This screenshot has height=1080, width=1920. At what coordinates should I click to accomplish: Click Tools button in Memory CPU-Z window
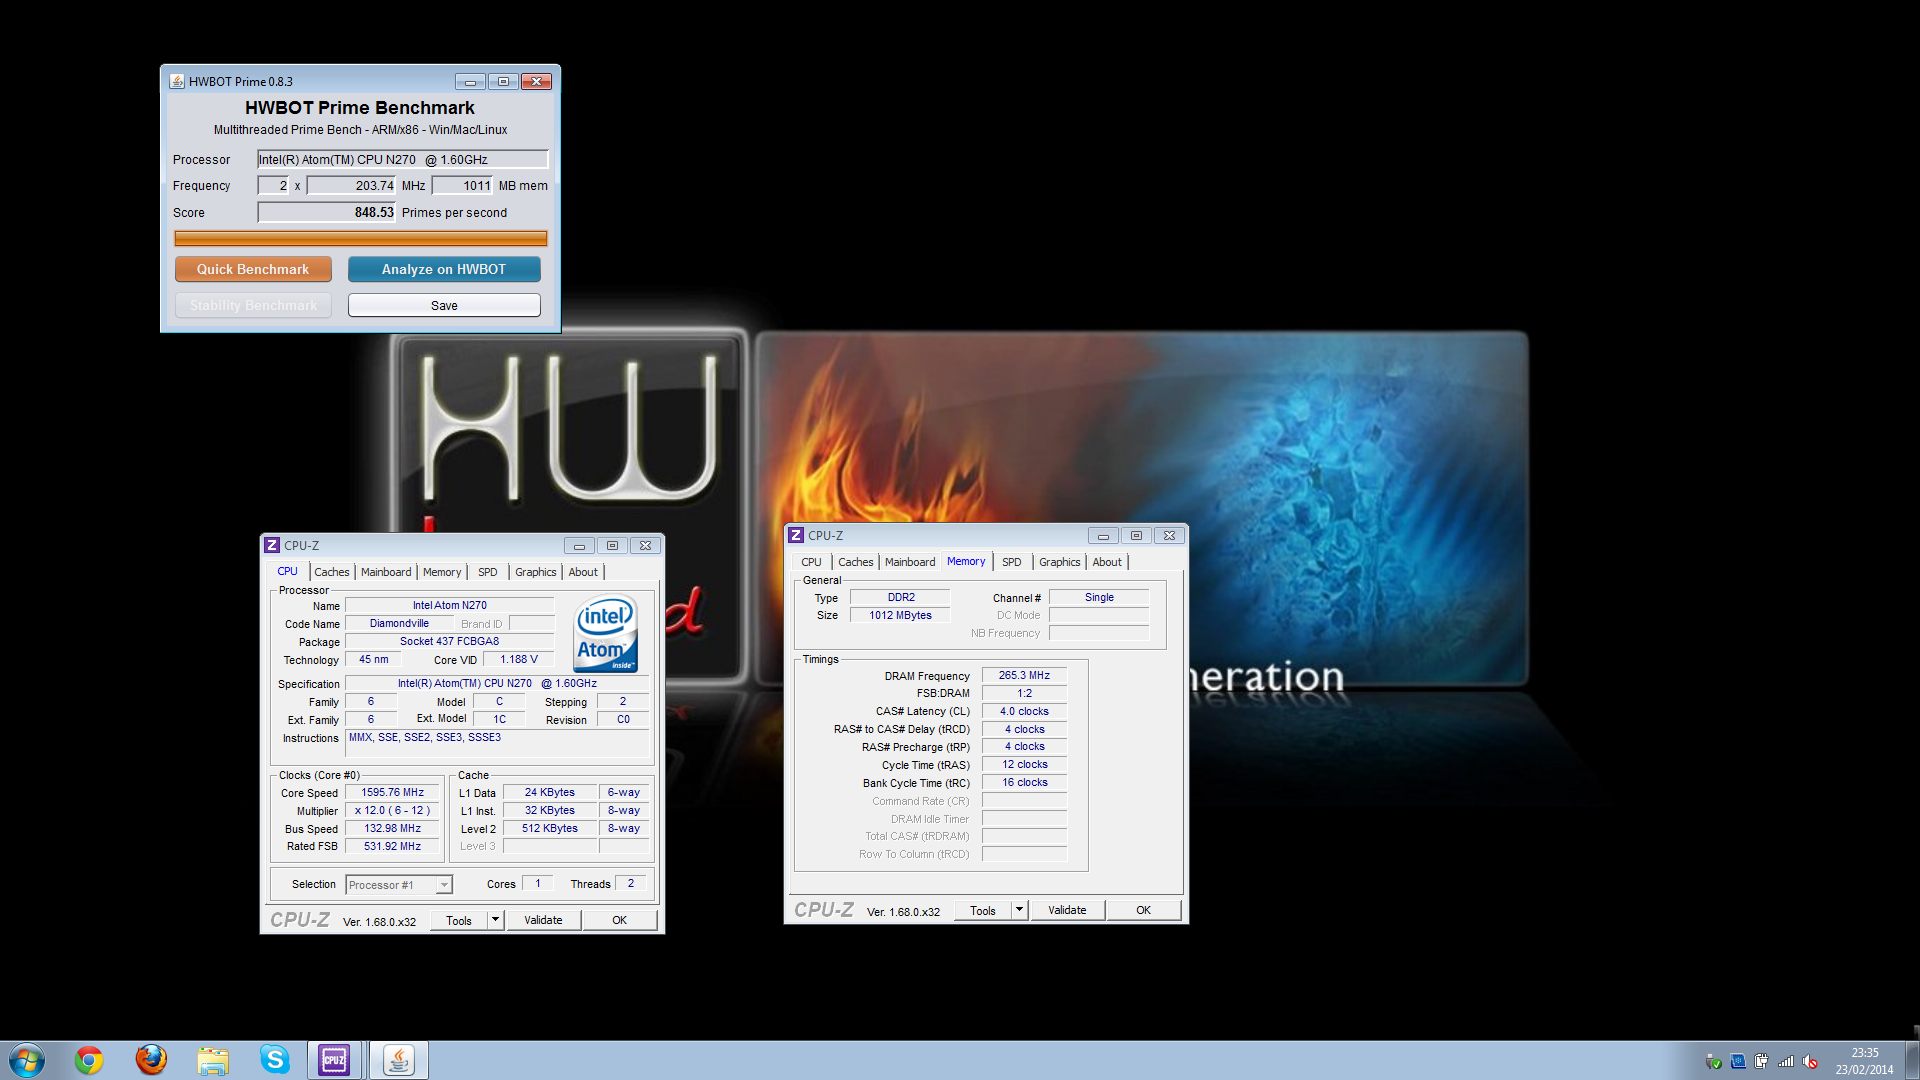coord(983,910)
